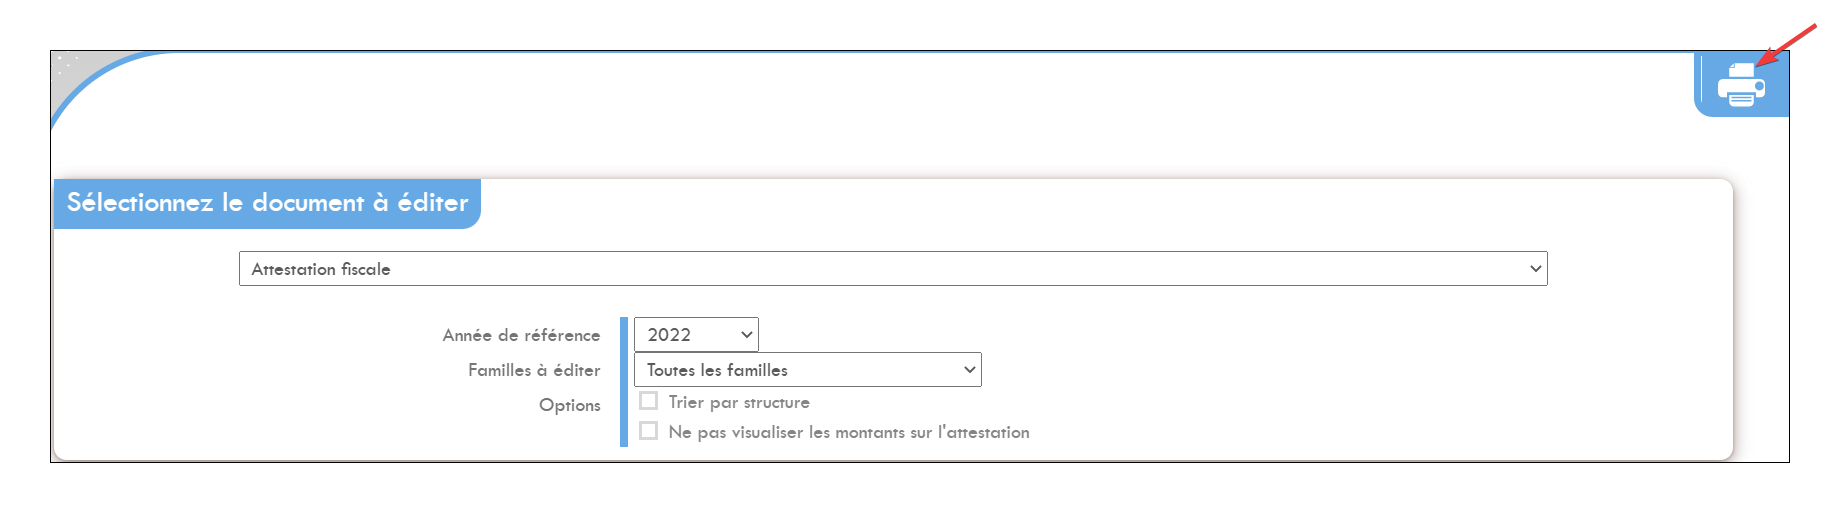Click the blue vertical separator bar beside the fields

tap(624, 382)
